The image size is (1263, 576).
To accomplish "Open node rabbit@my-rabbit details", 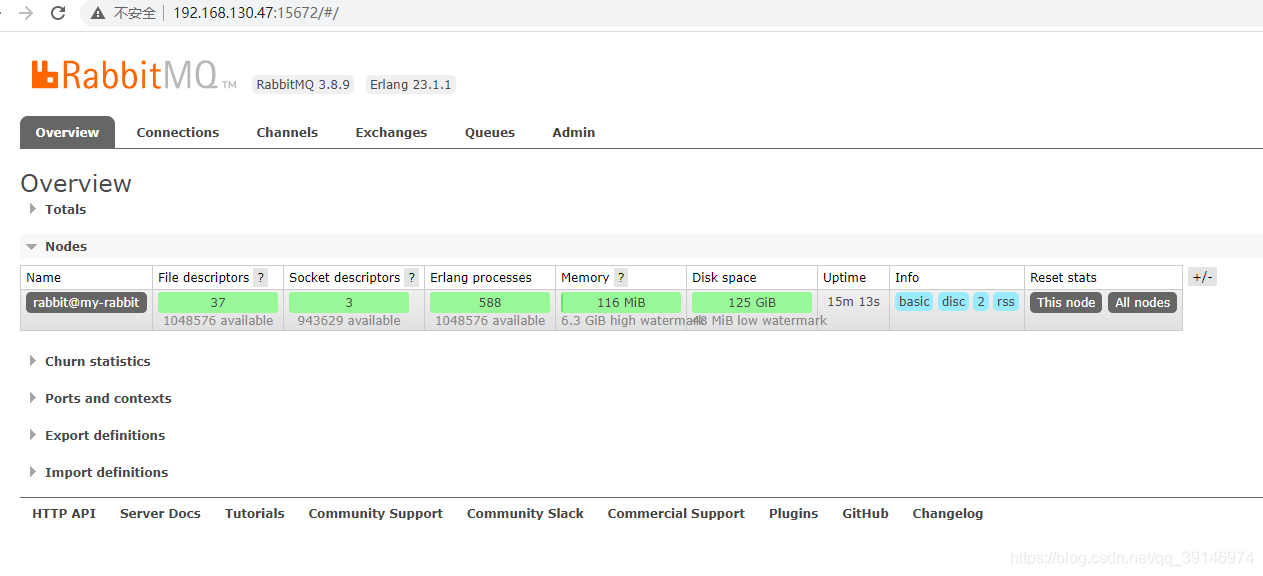I will (87, 302).
